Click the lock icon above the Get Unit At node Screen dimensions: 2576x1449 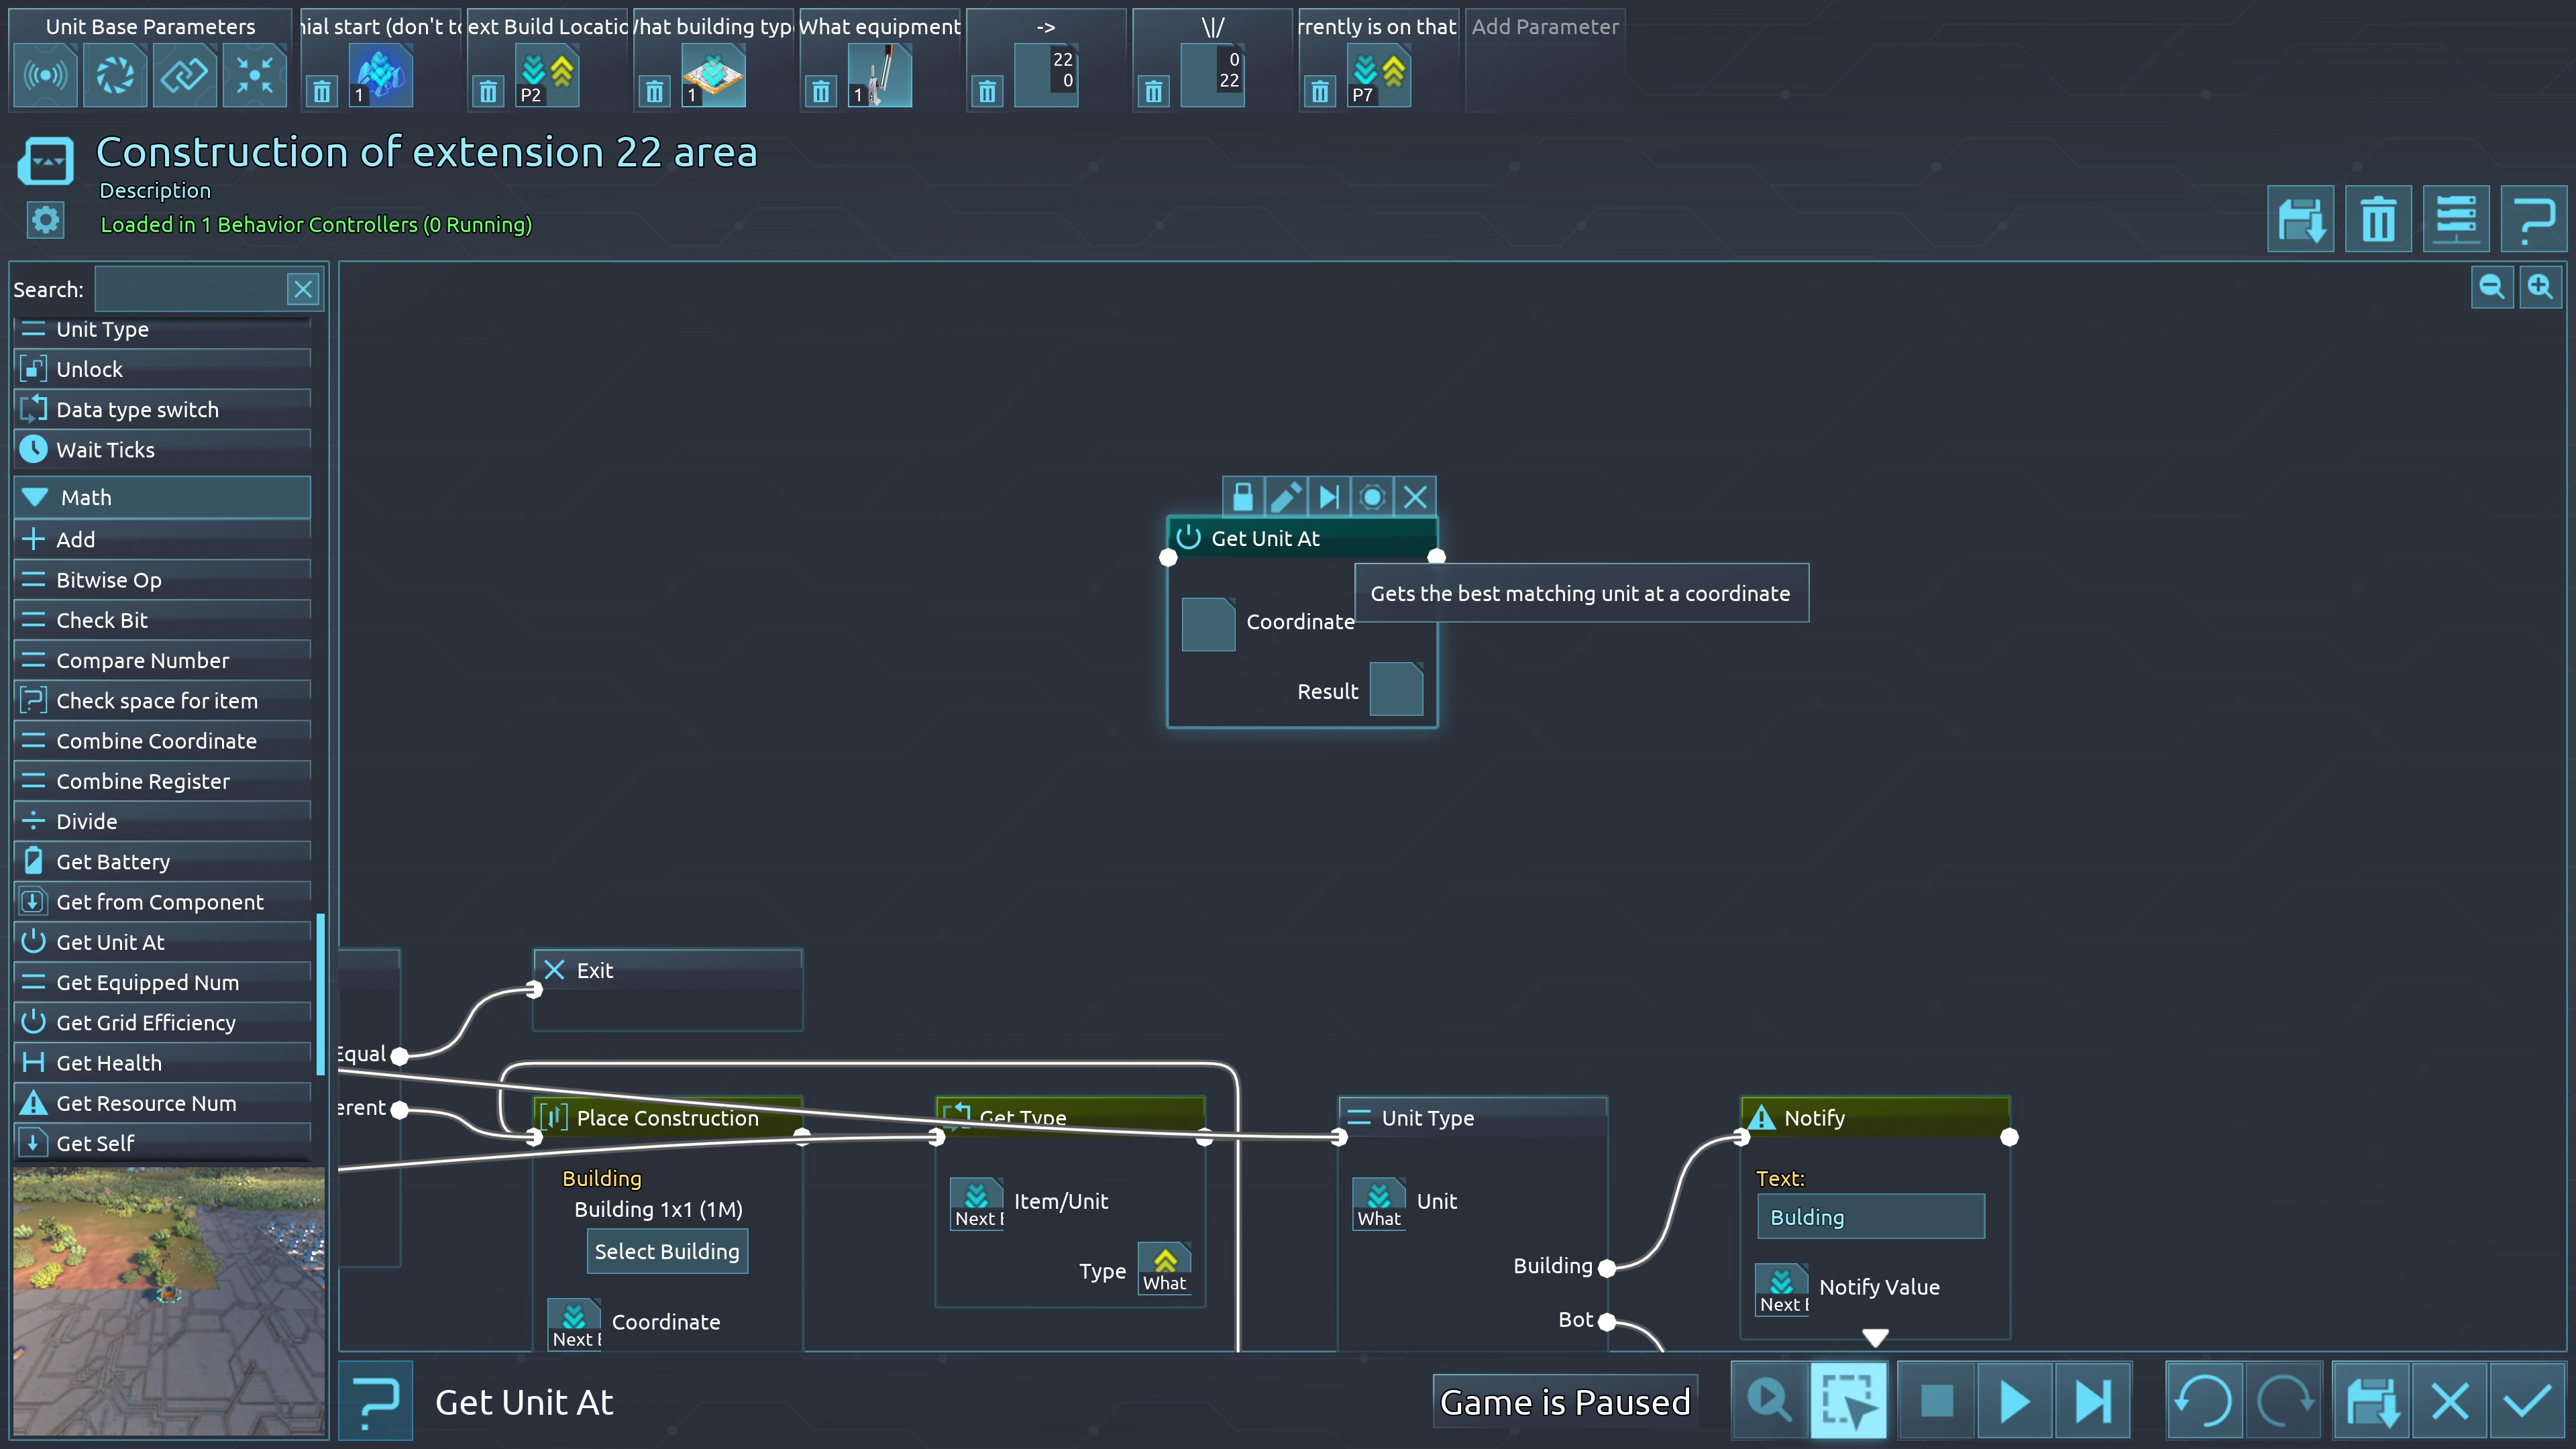pos(1242,497)
